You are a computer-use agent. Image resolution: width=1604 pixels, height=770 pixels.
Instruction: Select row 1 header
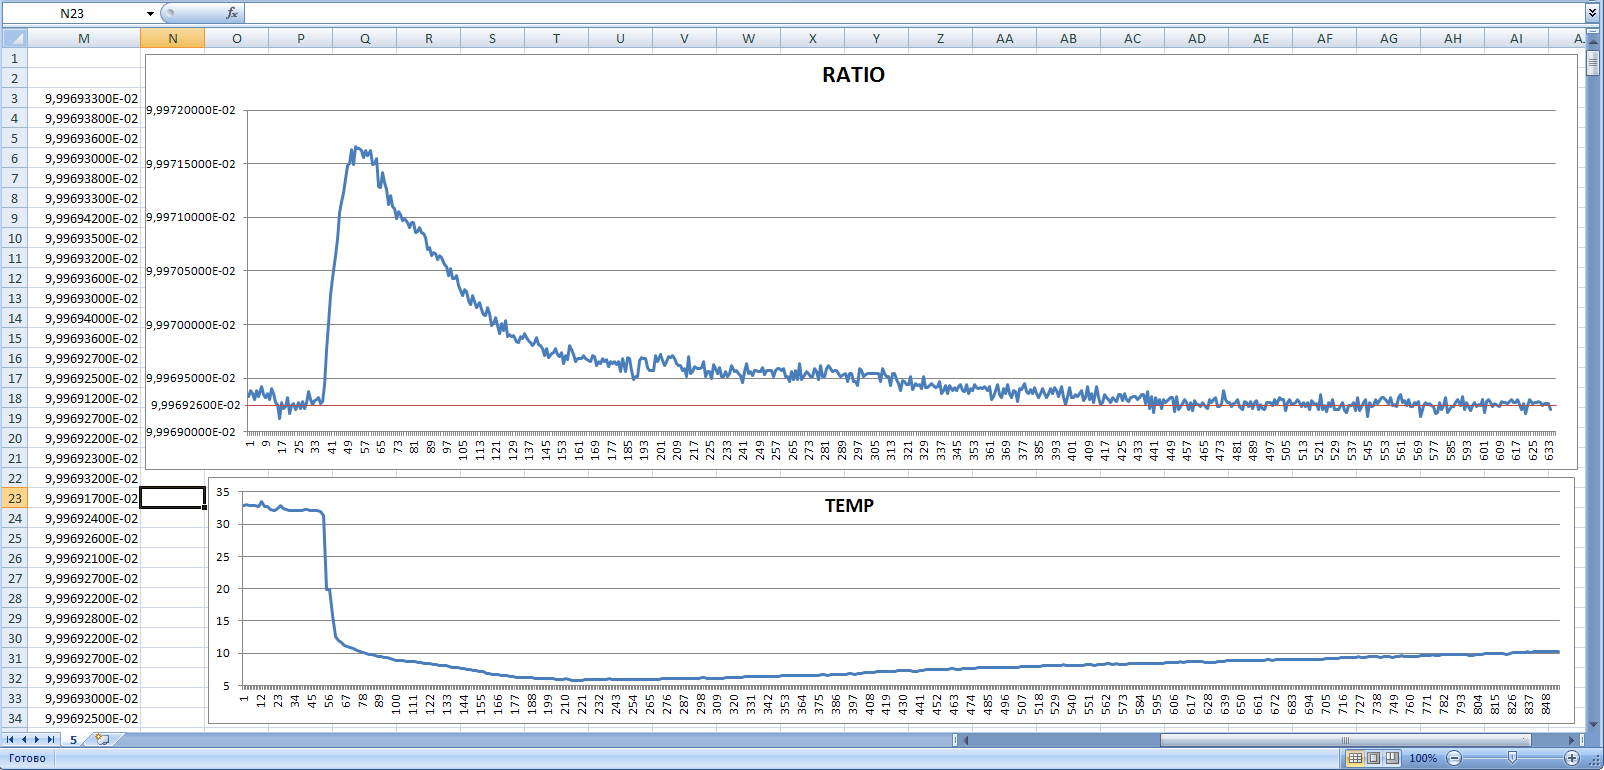14,58
